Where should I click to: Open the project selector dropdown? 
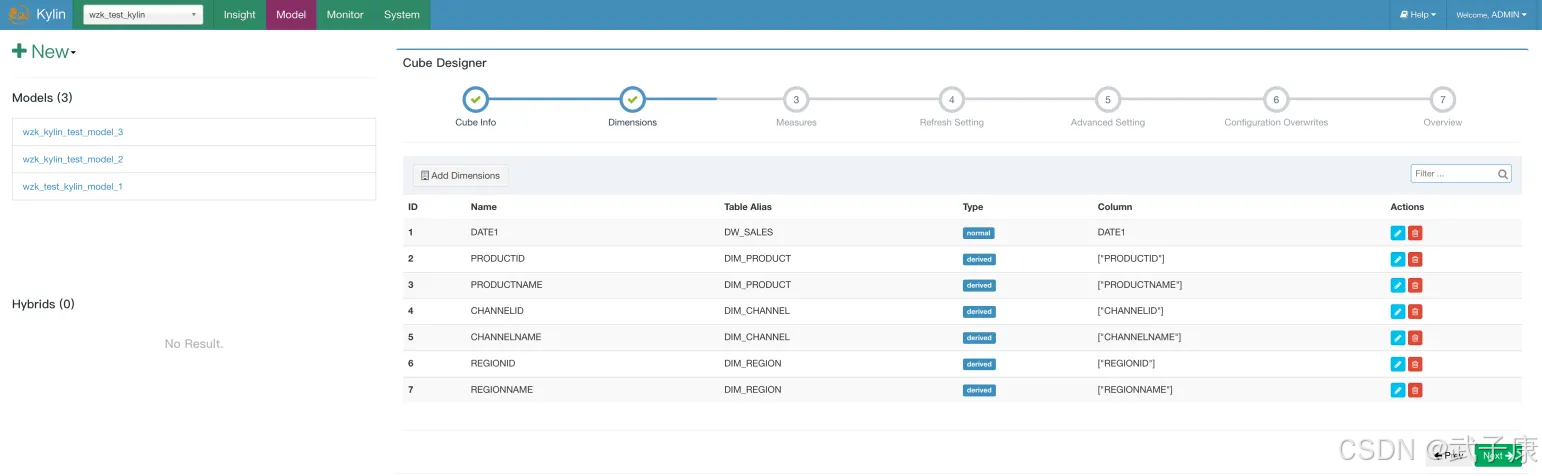[x=143, y=15]
